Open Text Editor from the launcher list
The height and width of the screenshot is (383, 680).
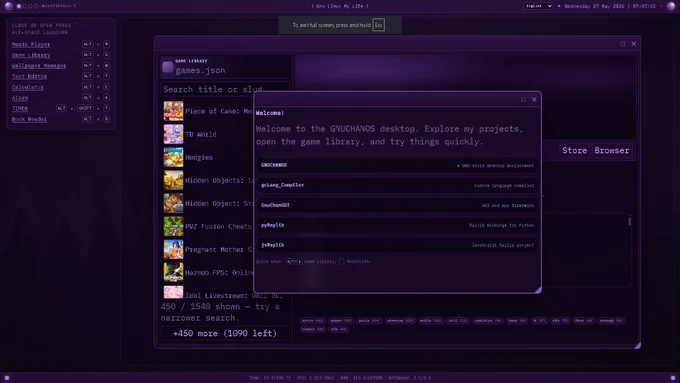tap(29, 76)
